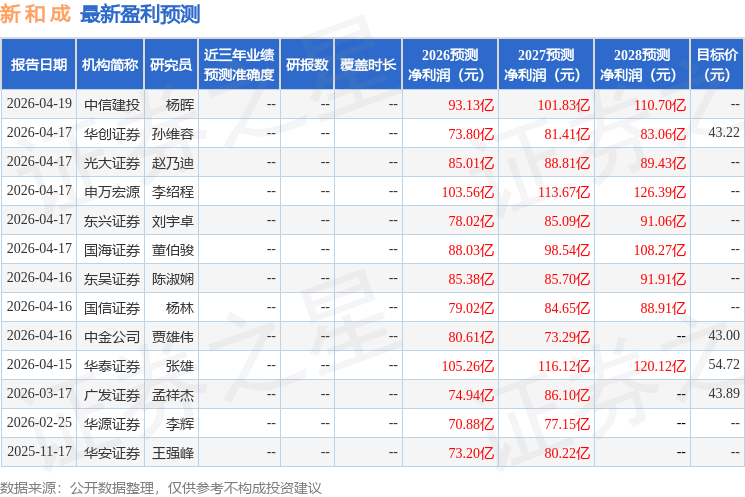745x497 pixels.
Task: Click the 广发证券 institution cell
Action: pyautogui.click(x=112, y=395)
